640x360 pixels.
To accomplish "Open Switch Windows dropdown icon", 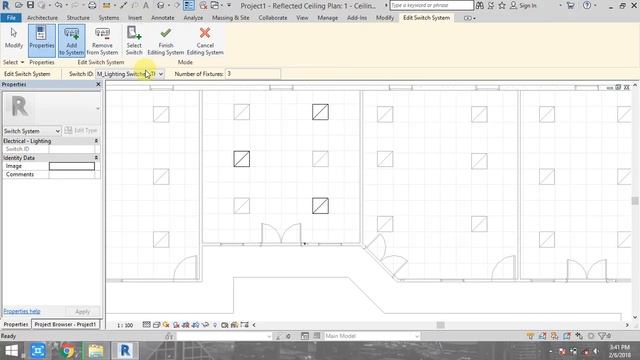I will tap(215, 5).
